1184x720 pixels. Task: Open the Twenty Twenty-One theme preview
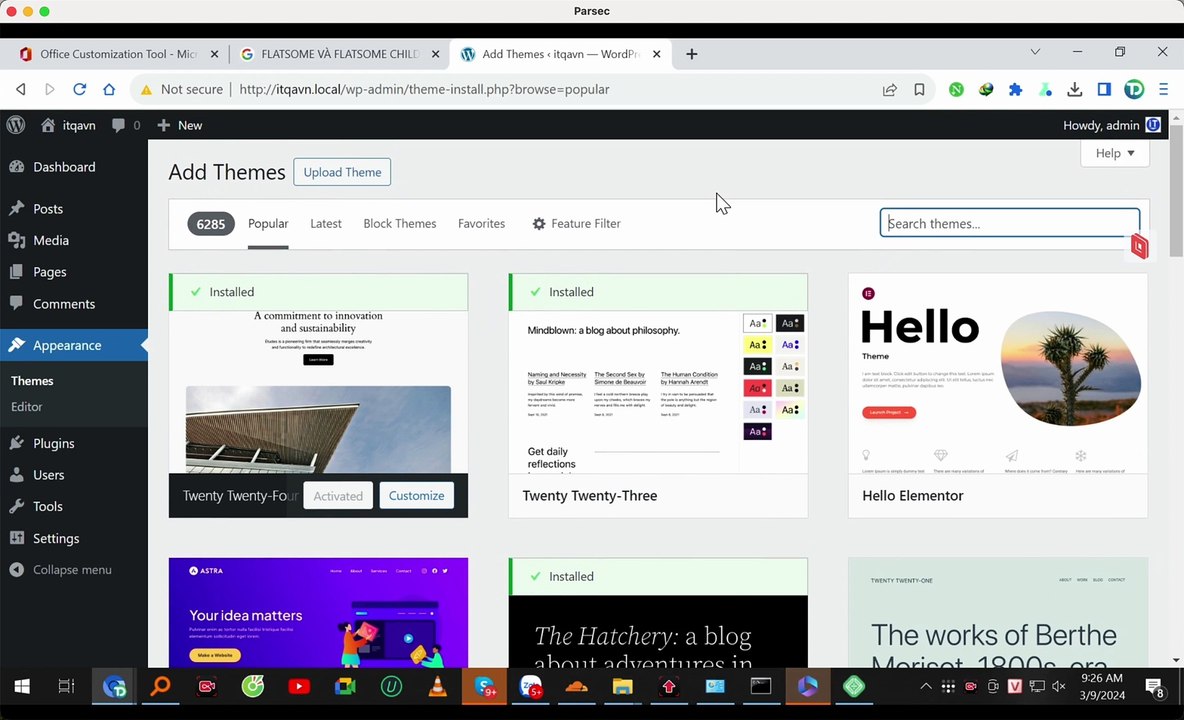click(x=997, y=612)
